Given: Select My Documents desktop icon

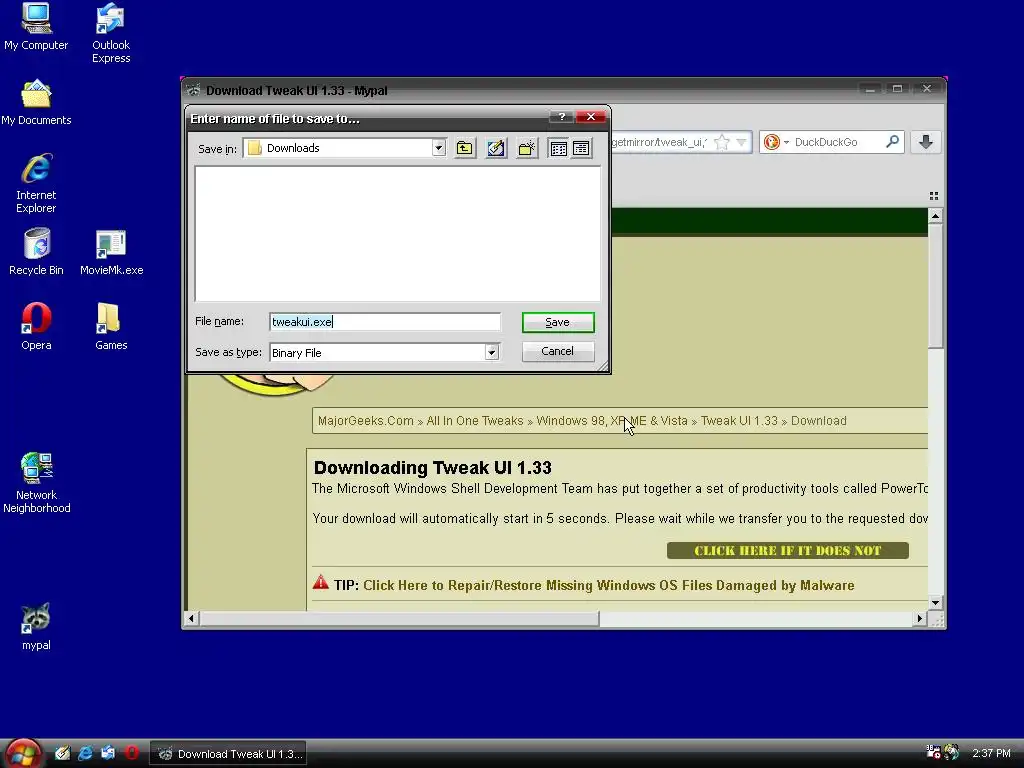Looking at the screenshot, I should [36, 103].
